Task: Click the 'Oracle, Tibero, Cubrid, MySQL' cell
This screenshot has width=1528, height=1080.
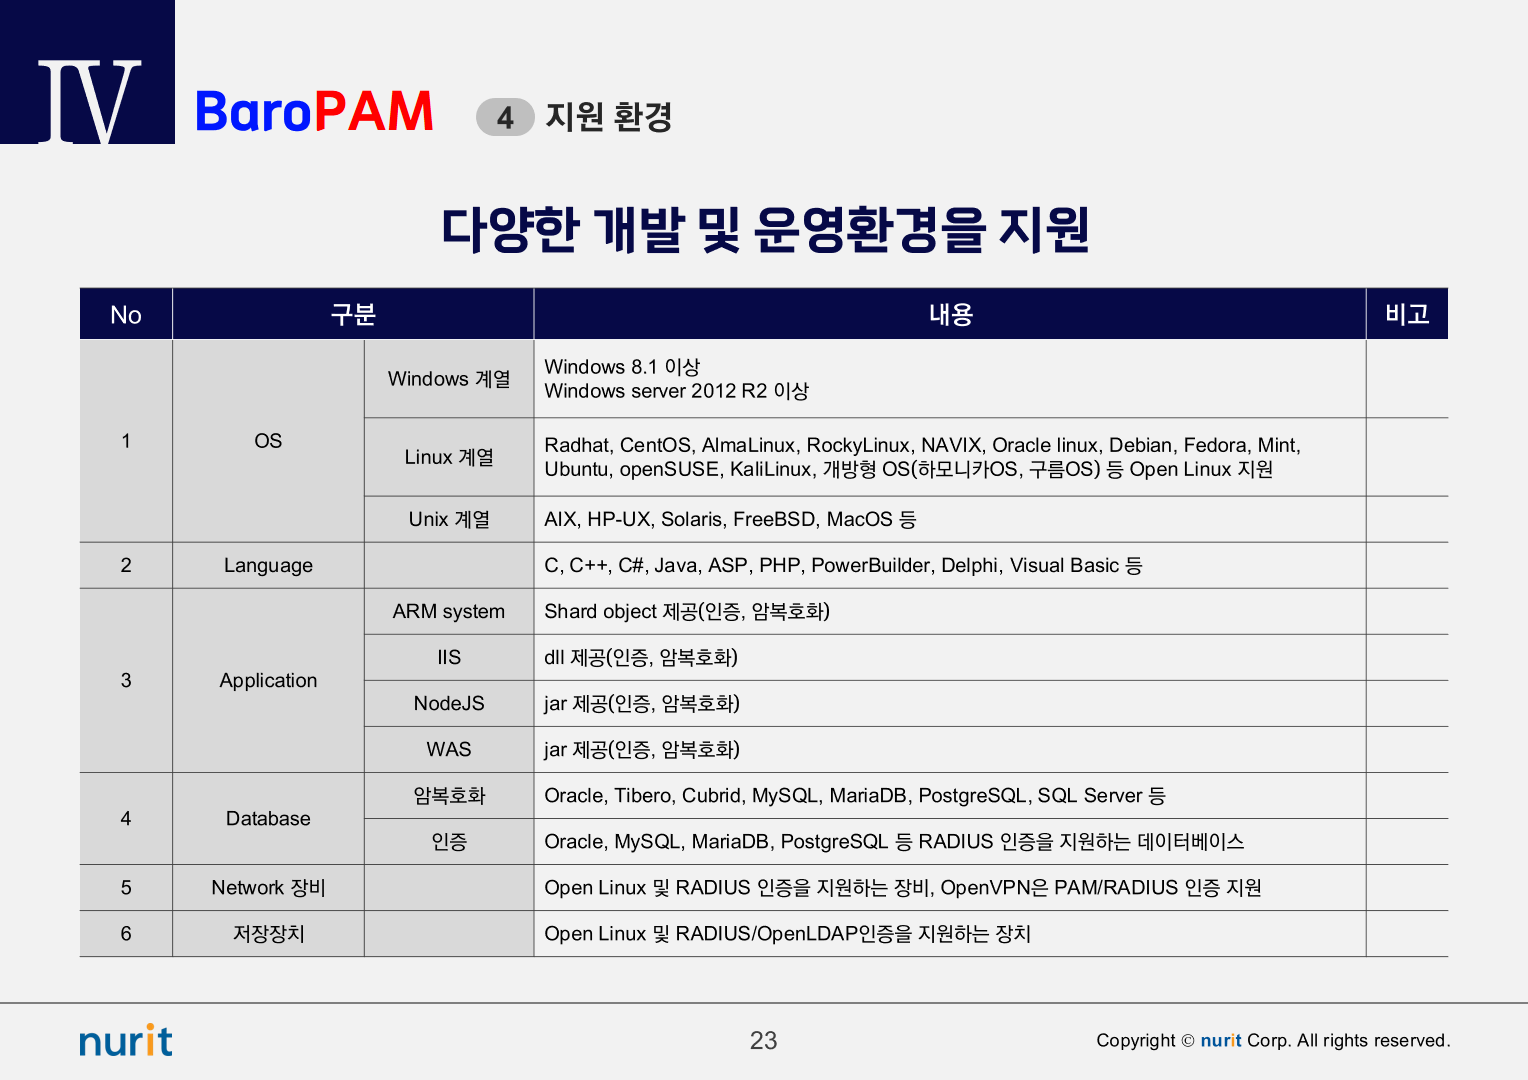Action: (x=950, y=795)
